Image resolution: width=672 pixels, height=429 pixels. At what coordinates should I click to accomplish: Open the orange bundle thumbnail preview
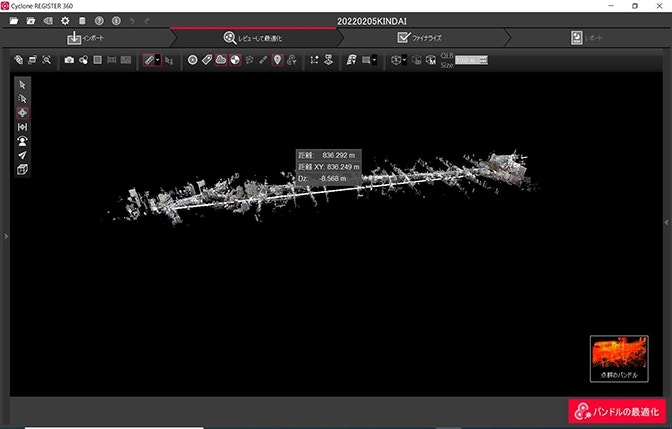coord(618,357)
